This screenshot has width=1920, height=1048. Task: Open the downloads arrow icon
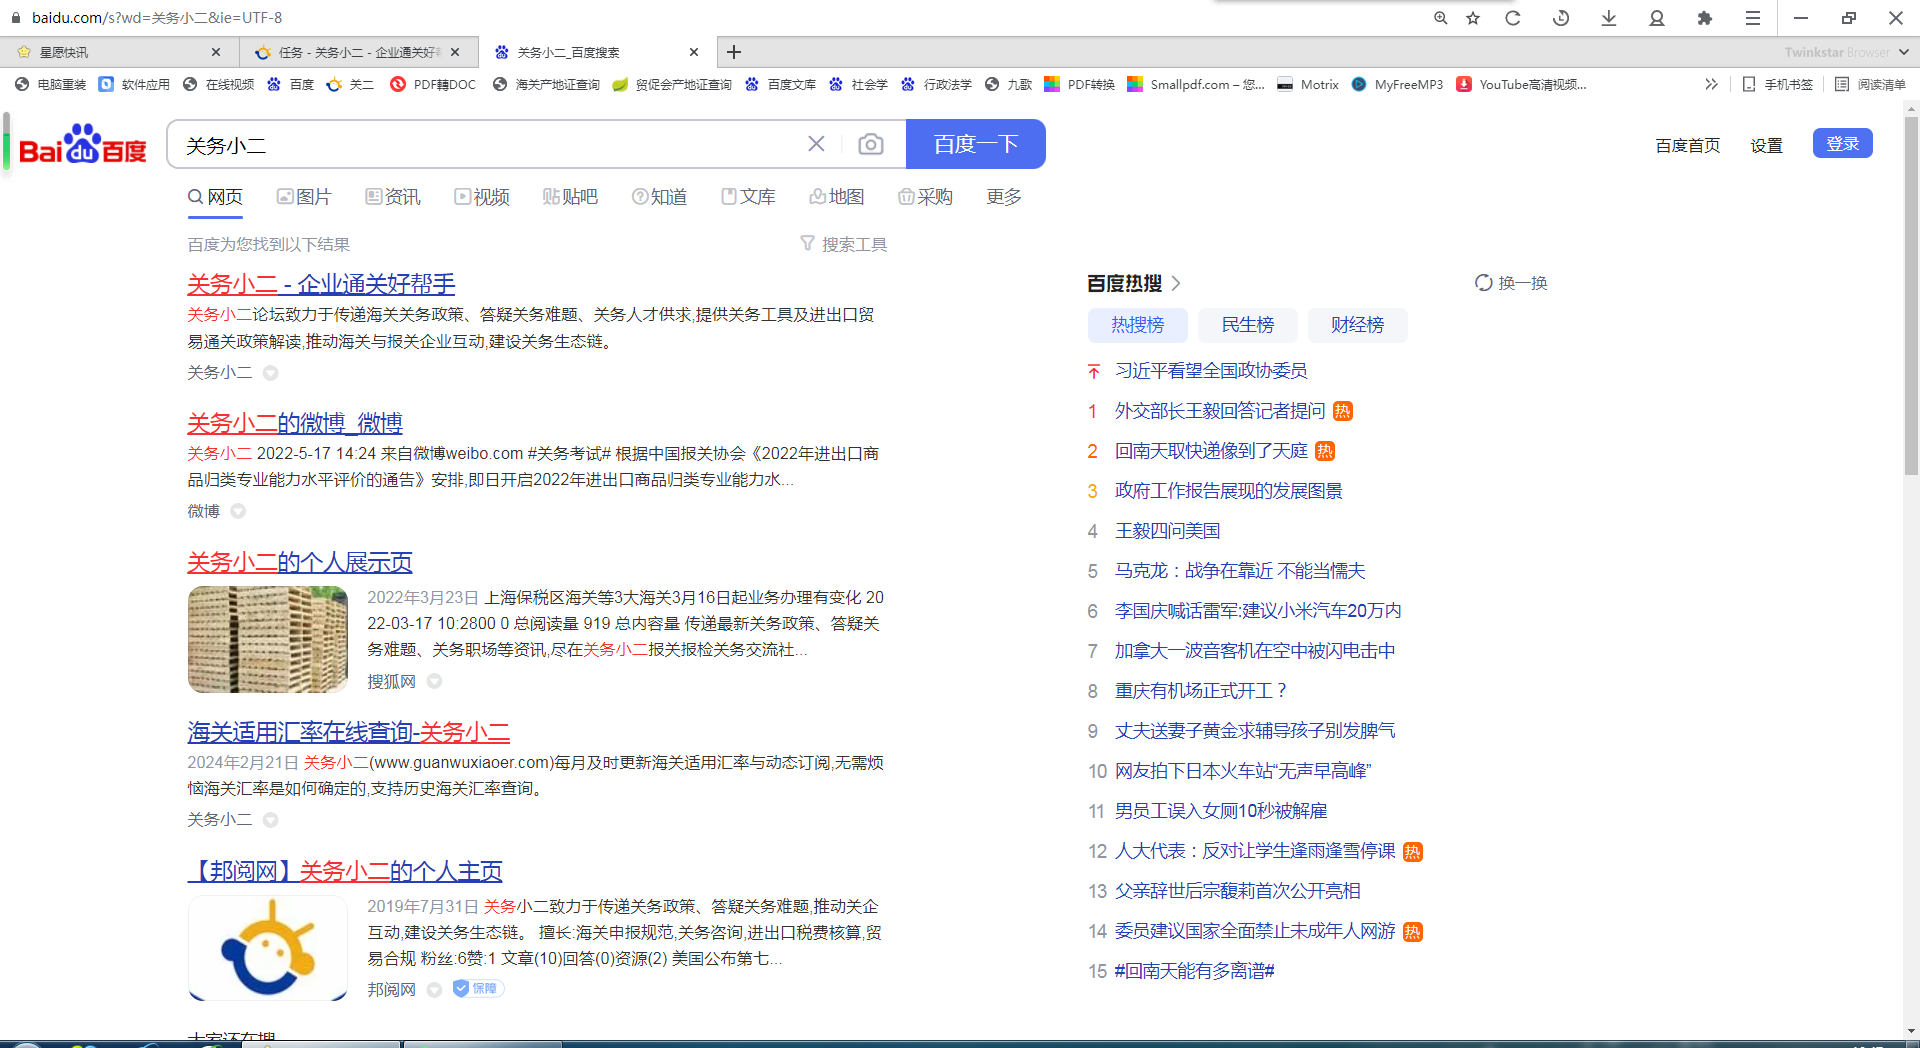(x=1609, y=18)
